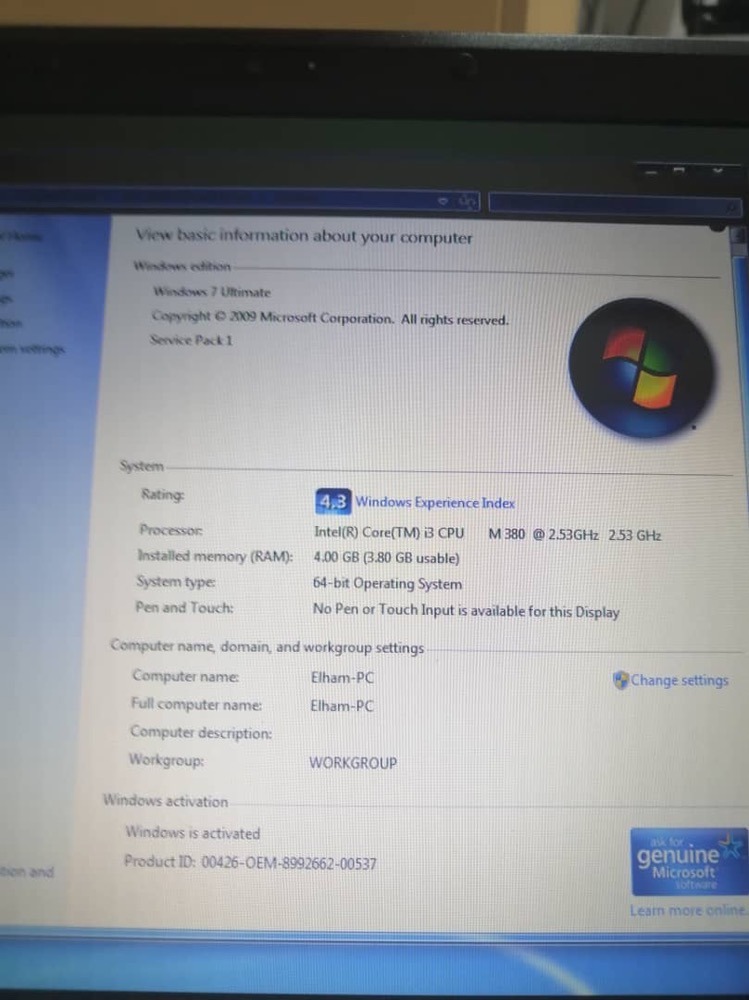
Task: Expand the address bar history dropdown arrow
Action: coord(443,201)
